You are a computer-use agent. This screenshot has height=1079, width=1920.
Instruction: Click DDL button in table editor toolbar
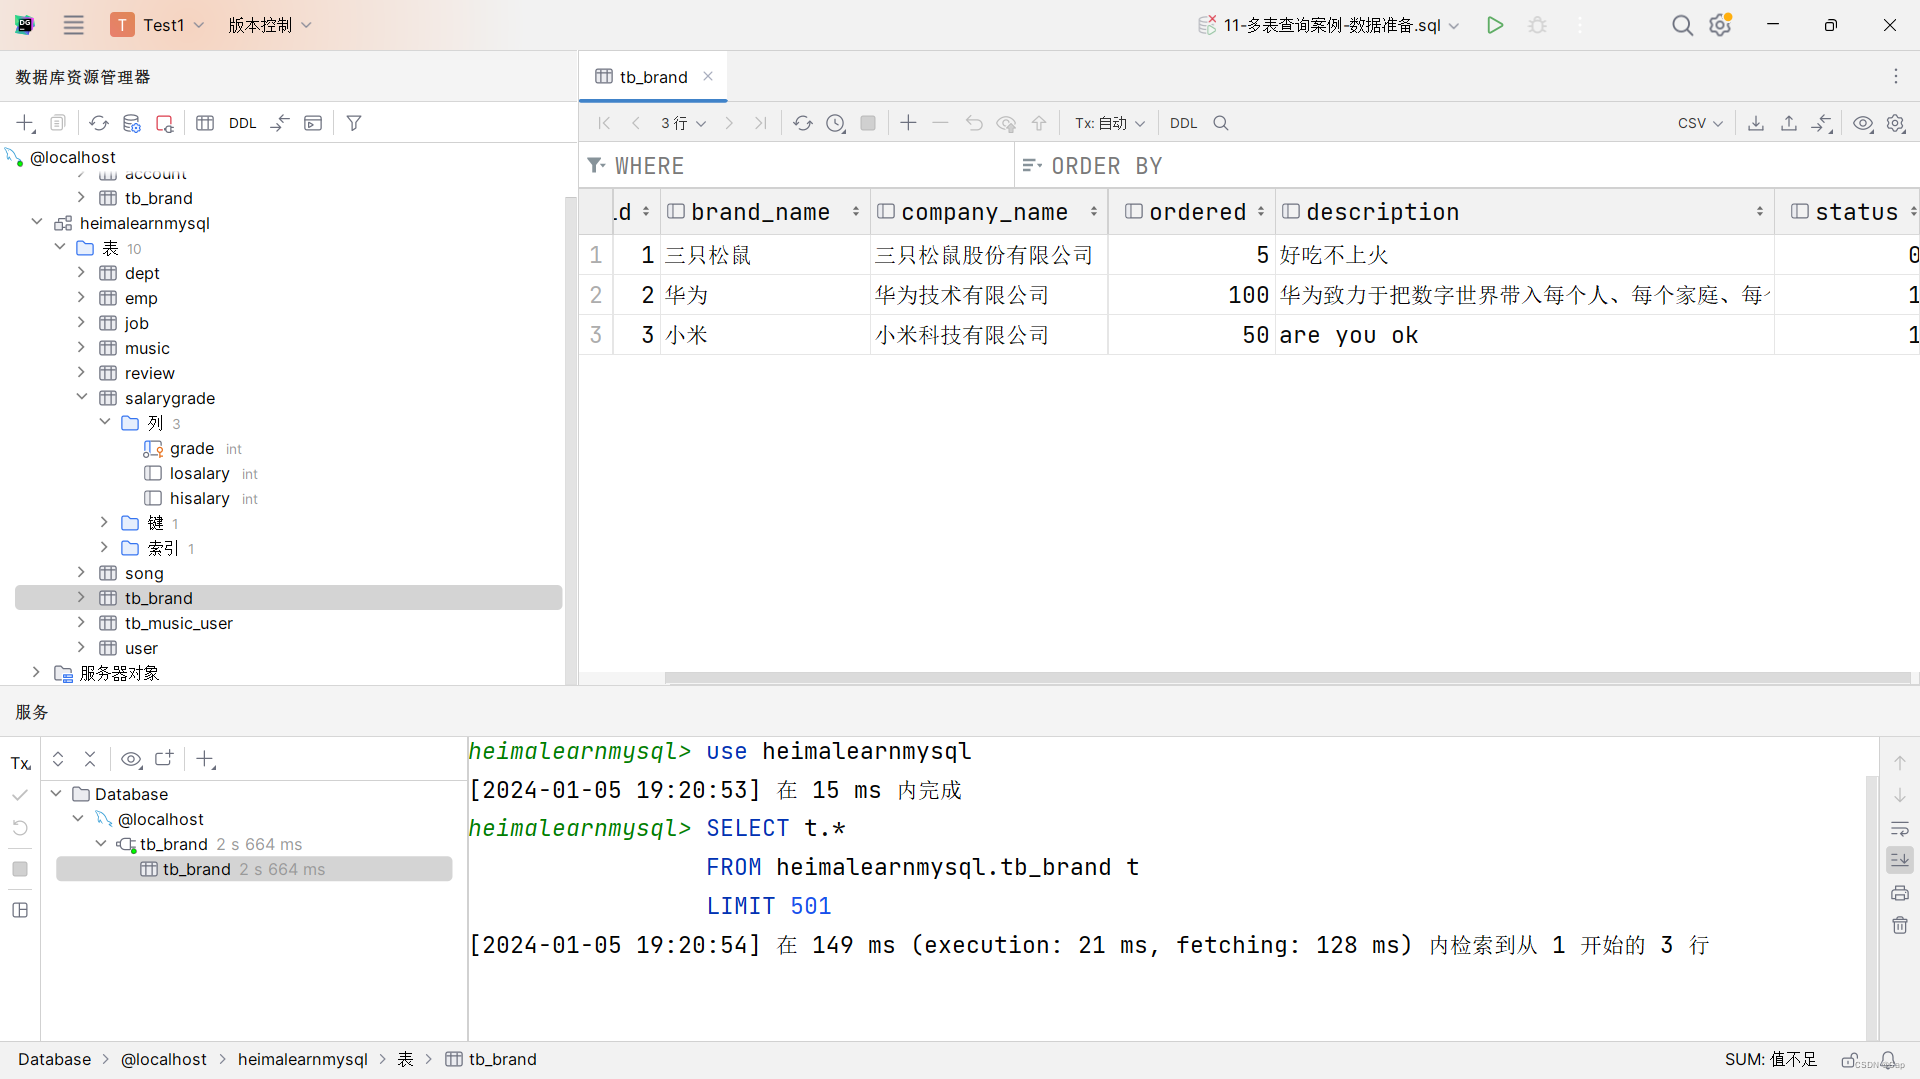1183,123
